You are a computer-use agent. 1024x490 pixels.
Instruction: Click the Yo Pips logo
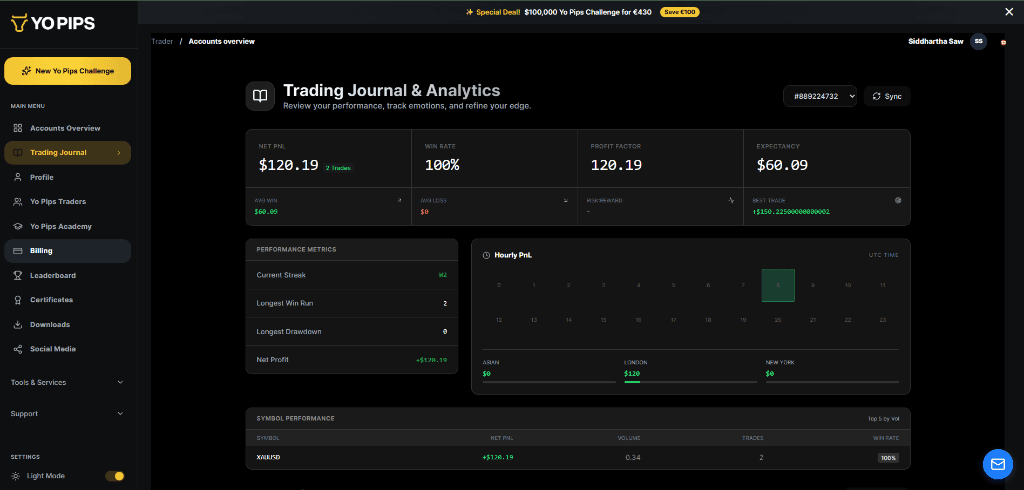53,24
